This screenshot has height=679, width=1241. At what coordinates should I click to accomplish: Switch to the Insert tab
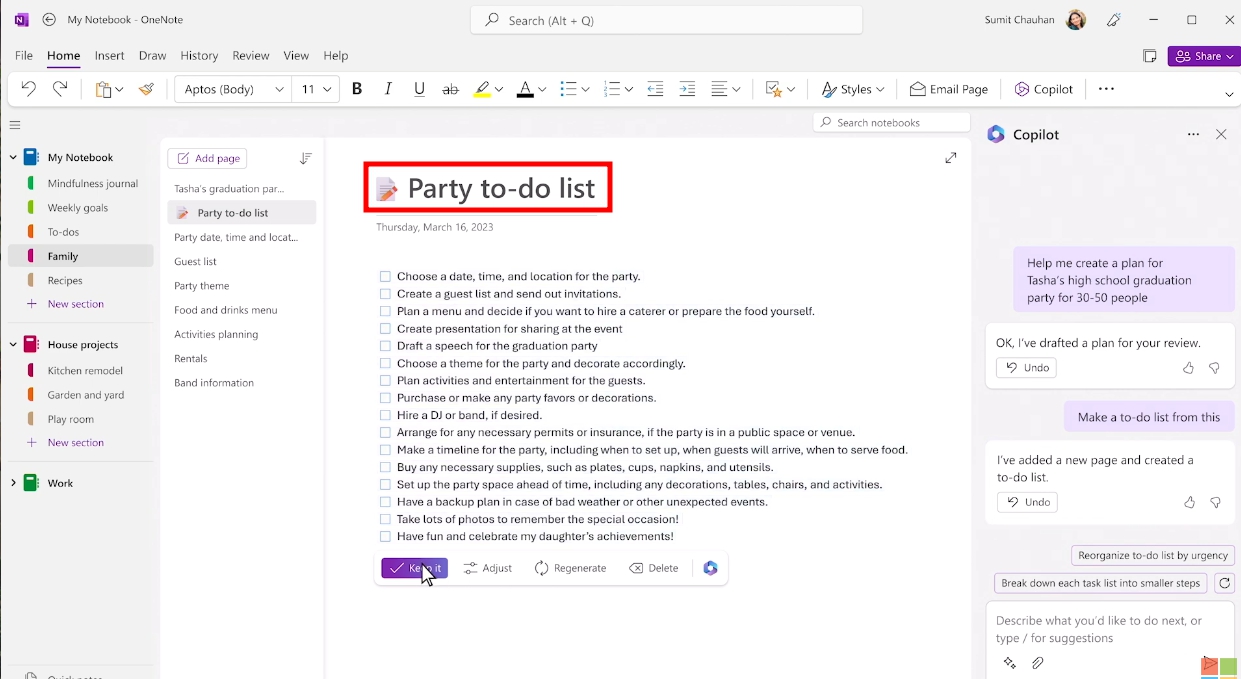coord(109,56)
